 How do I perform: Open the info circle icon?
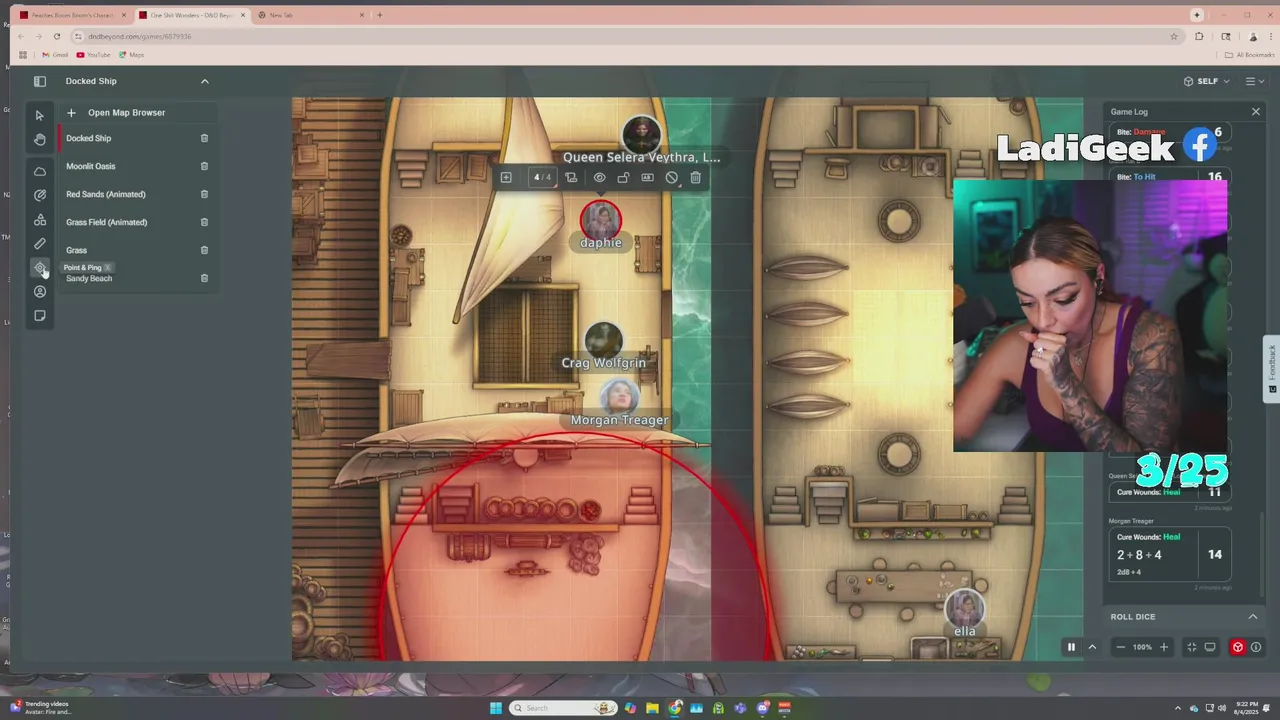[1256, 647]
